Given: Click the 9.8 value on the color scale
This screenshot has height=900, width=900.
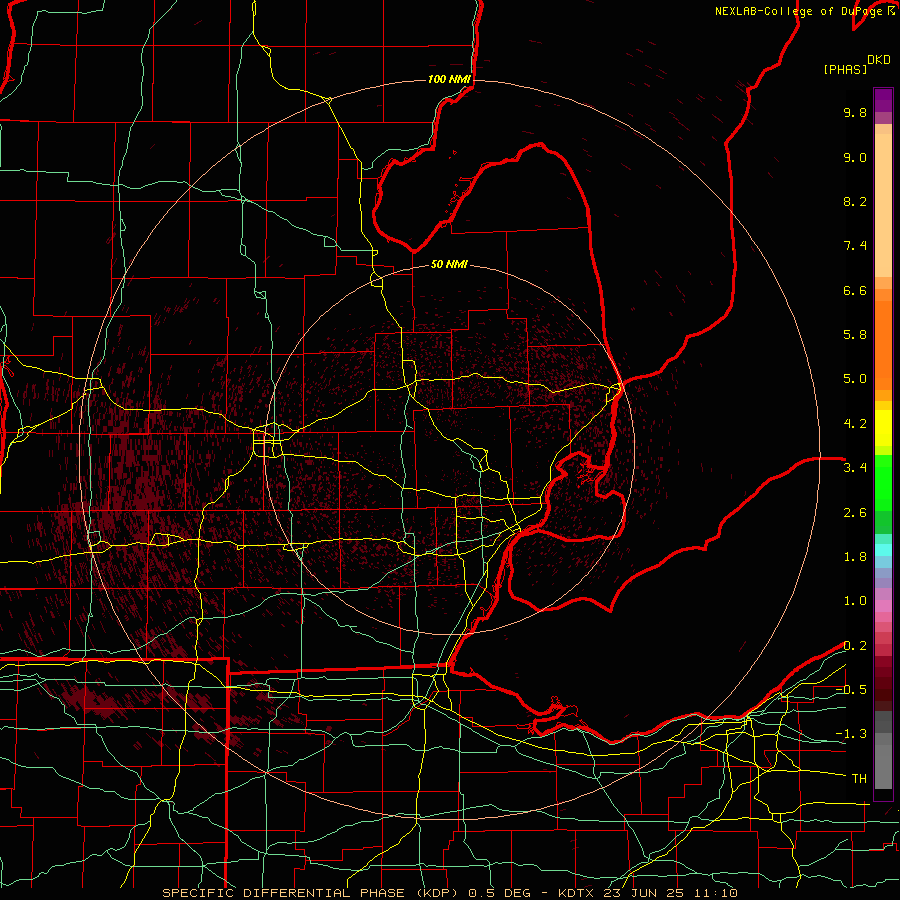Looking at the screenshot, I should 855,113.
